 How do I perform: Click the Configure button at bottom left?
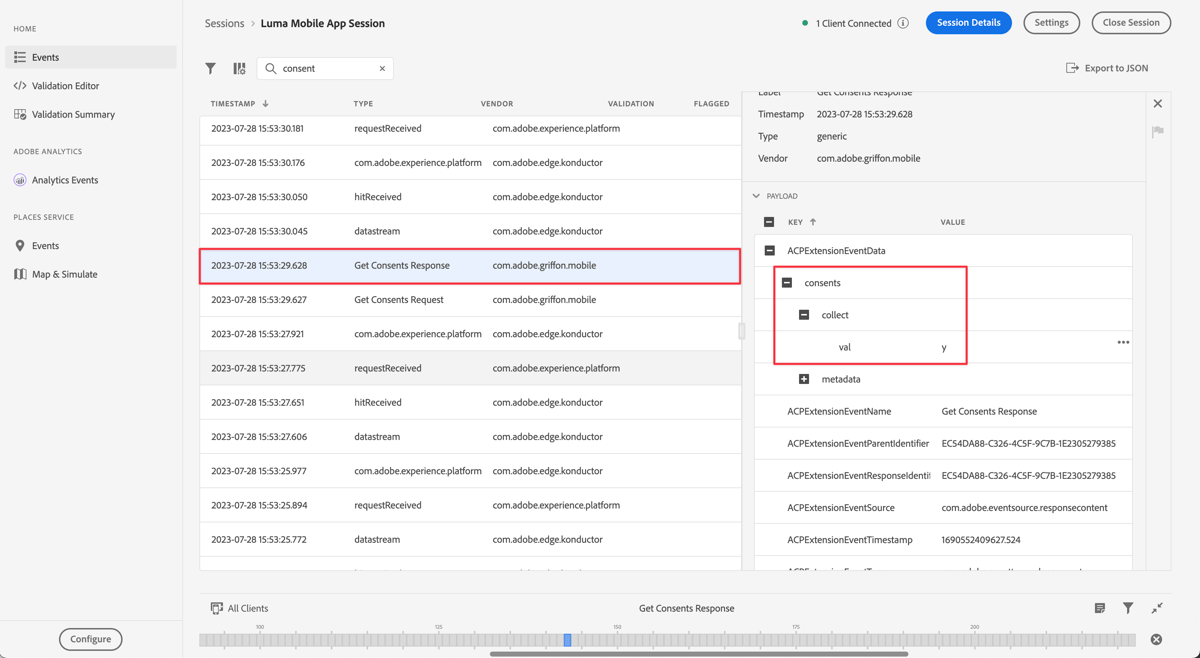tap(90, 639)
